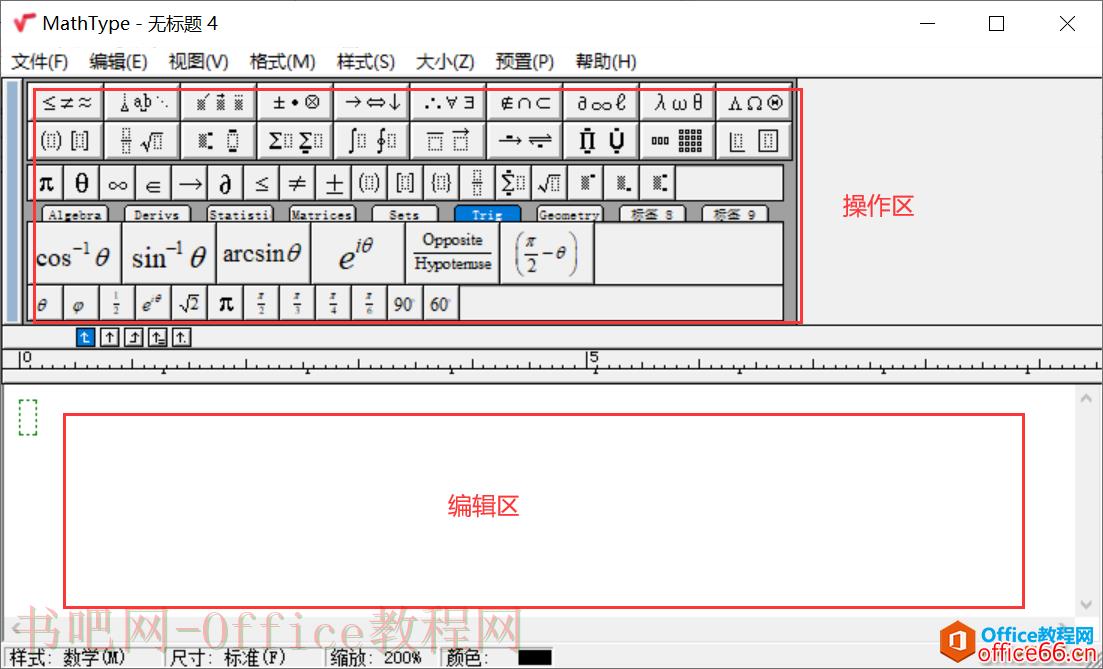Open the spaces and ellipses palette
The height and width of the screenshot is (669, 1103).
pyautogui.click(x=144, y=103)
